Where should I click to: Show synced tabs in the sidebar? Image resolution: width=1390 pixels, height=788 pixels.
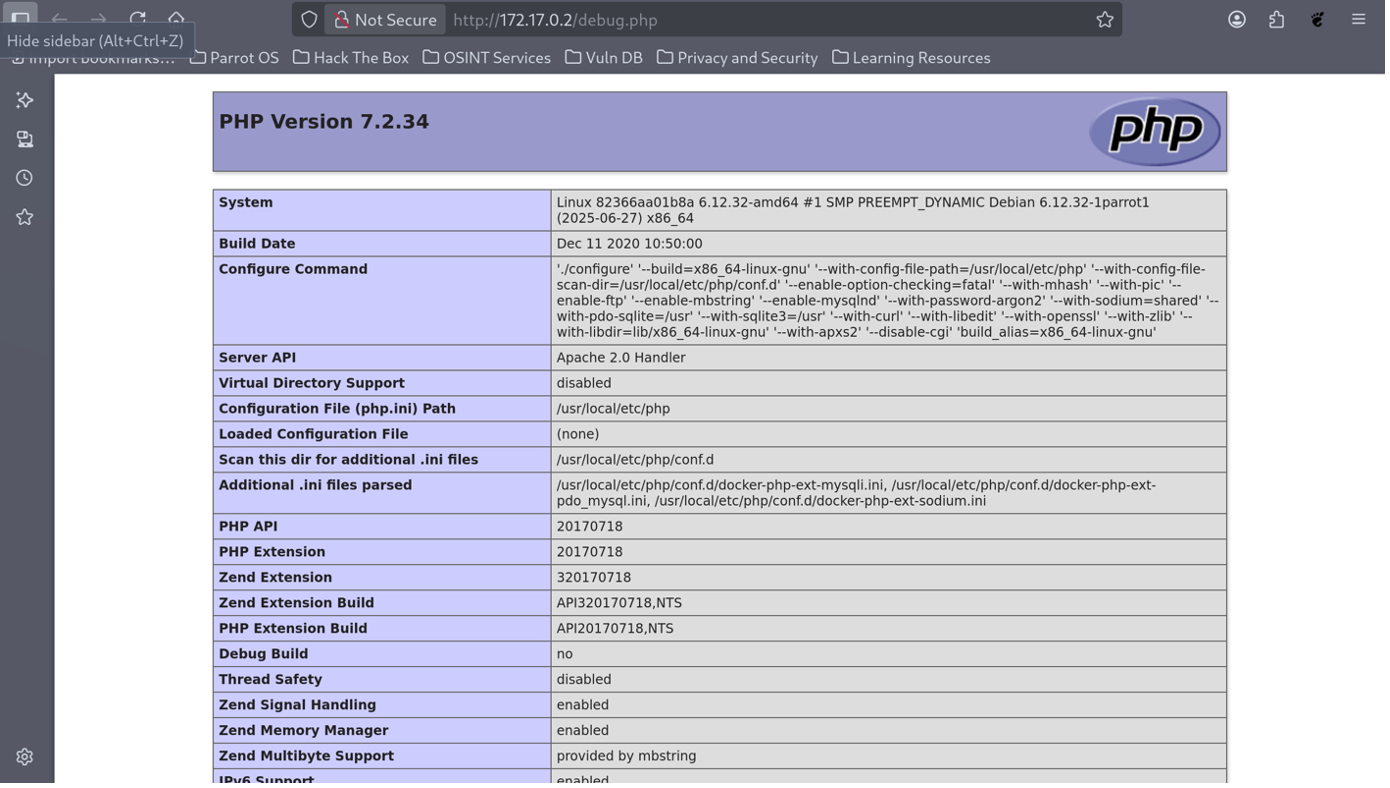click(x=25, y=139)
